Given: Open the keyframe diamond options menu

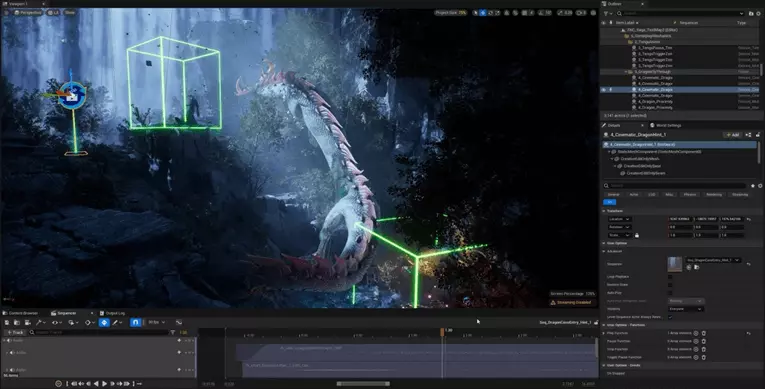Looking at the screenshot, I should pyautogui.click(x=90, y=323).
